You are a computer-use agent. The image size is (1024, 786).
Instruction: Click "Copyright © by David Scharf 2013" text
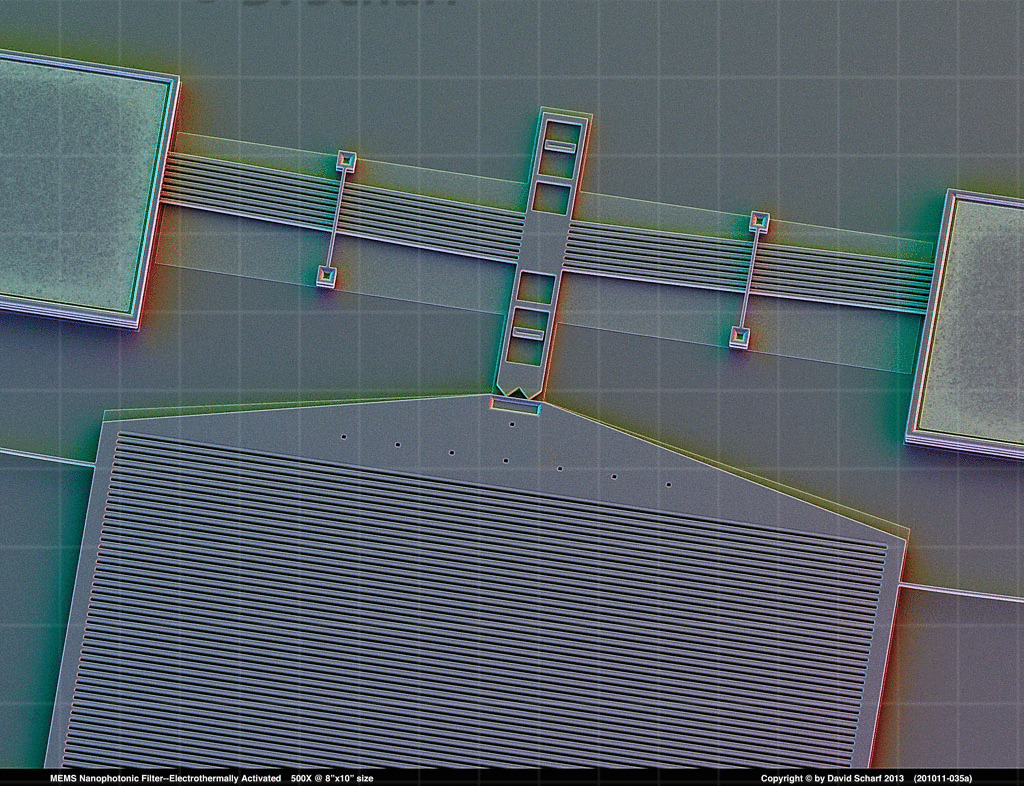pyautogui.click(x=832, y=778)
